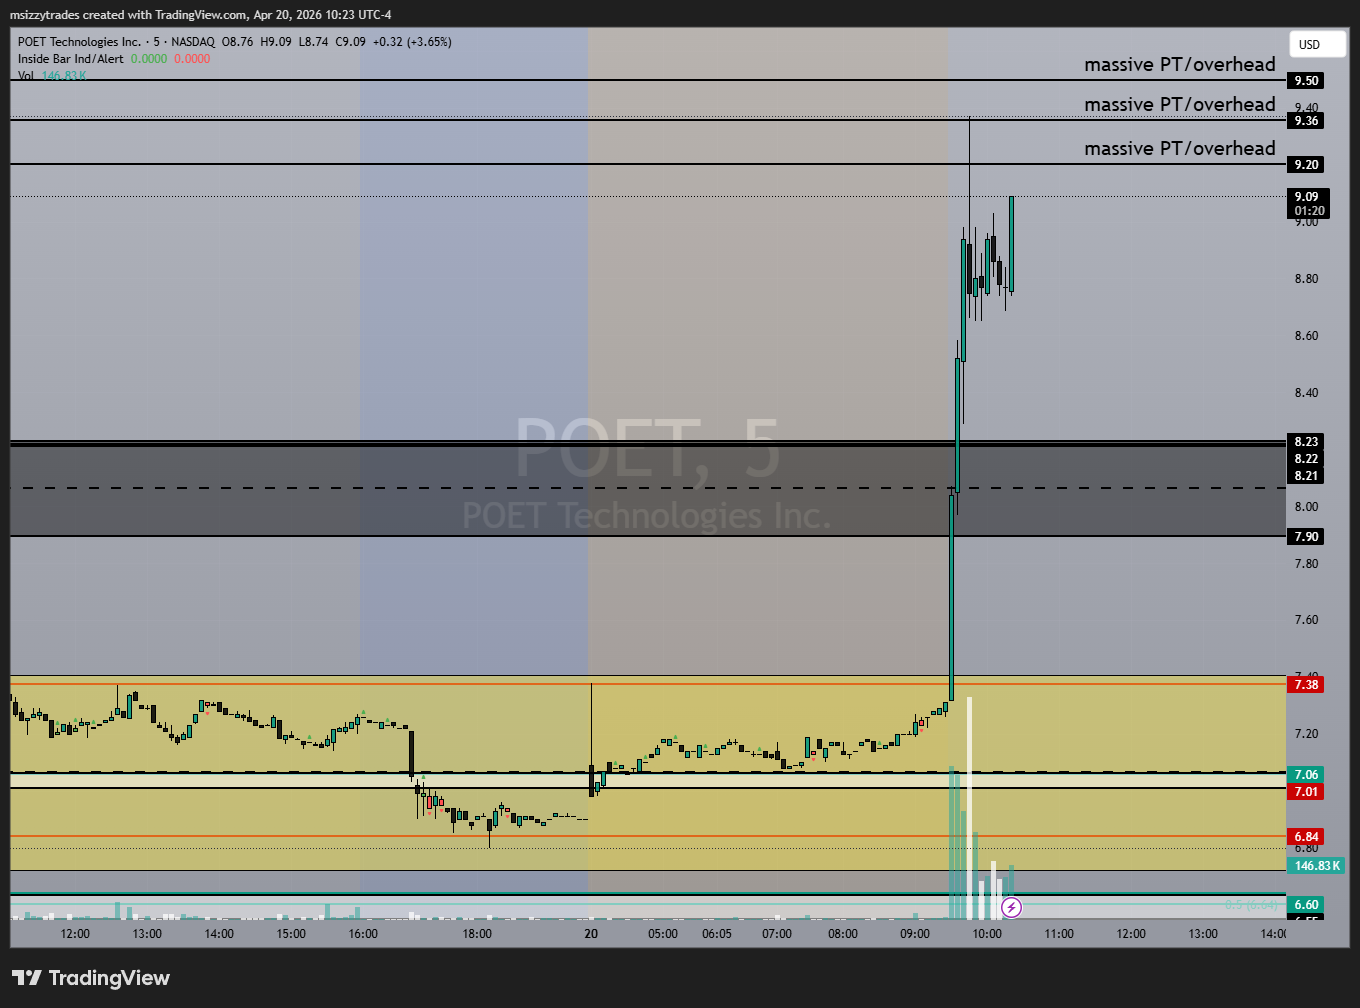Screen dimensions: 1360x1008
Task: Click the 8.80 price scale value
Action: pyautogui.click(x=1306, y=279)
